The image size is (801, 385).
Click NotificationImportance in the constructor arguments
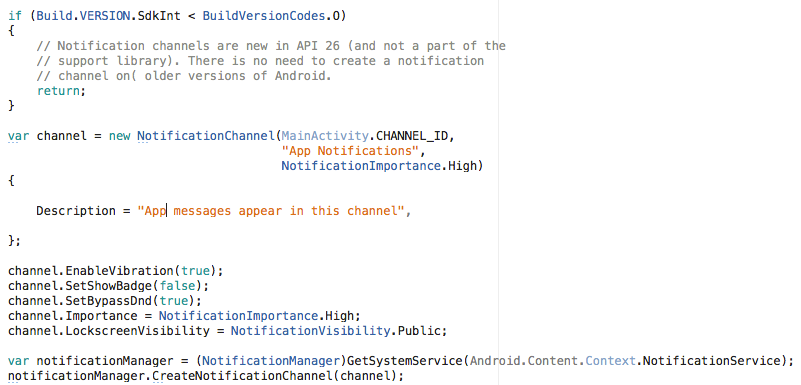coord(361,166)
